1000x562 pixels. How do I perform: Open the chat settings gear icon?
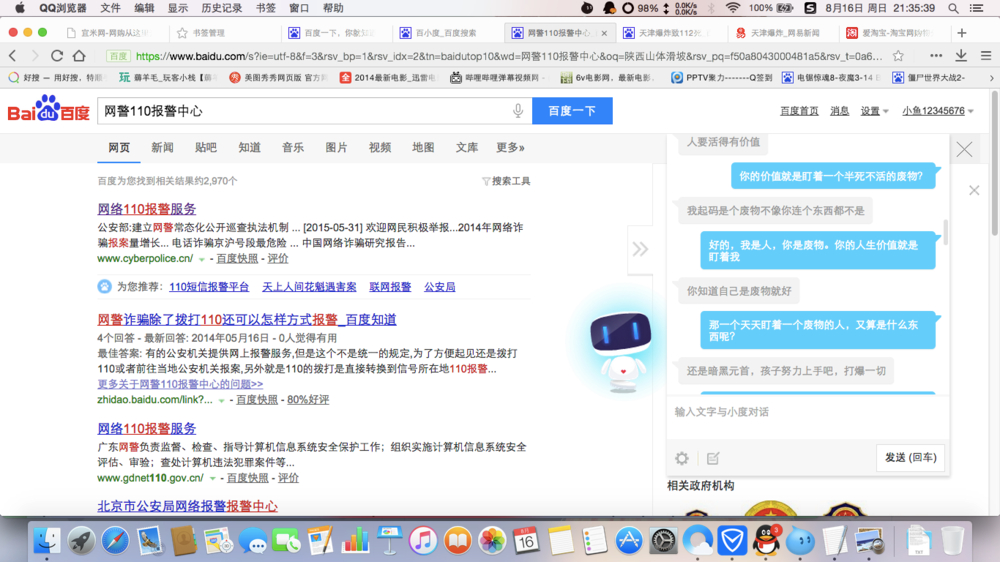tap(682, 458)
